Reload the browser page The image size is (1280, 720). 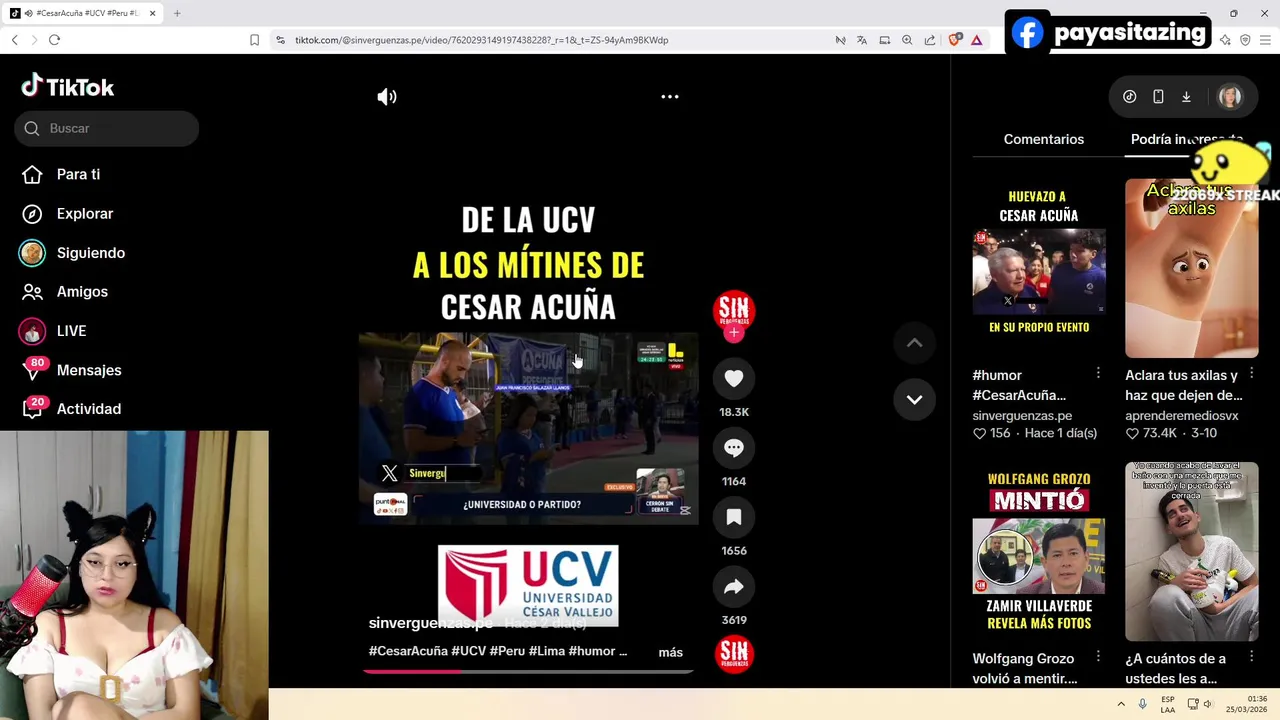[x=54, y=40]
